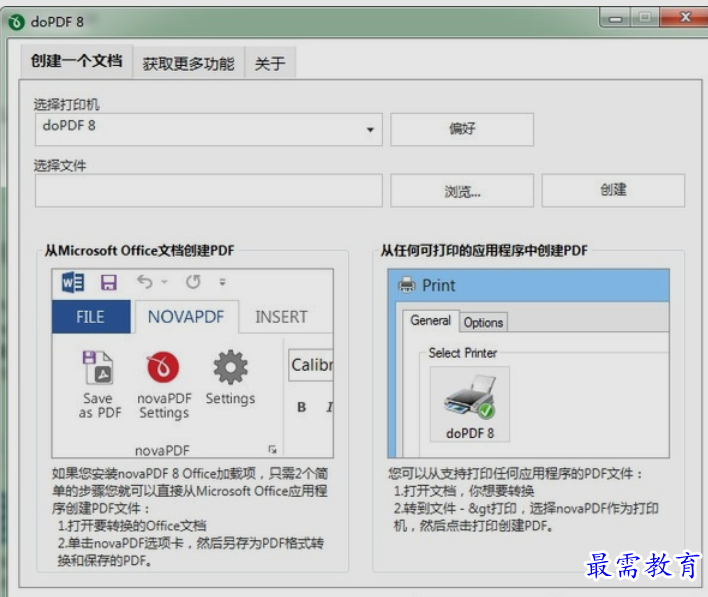Select NOVAPDF ribbon tab
708x597 pixels.
click(x=186, y=317)
